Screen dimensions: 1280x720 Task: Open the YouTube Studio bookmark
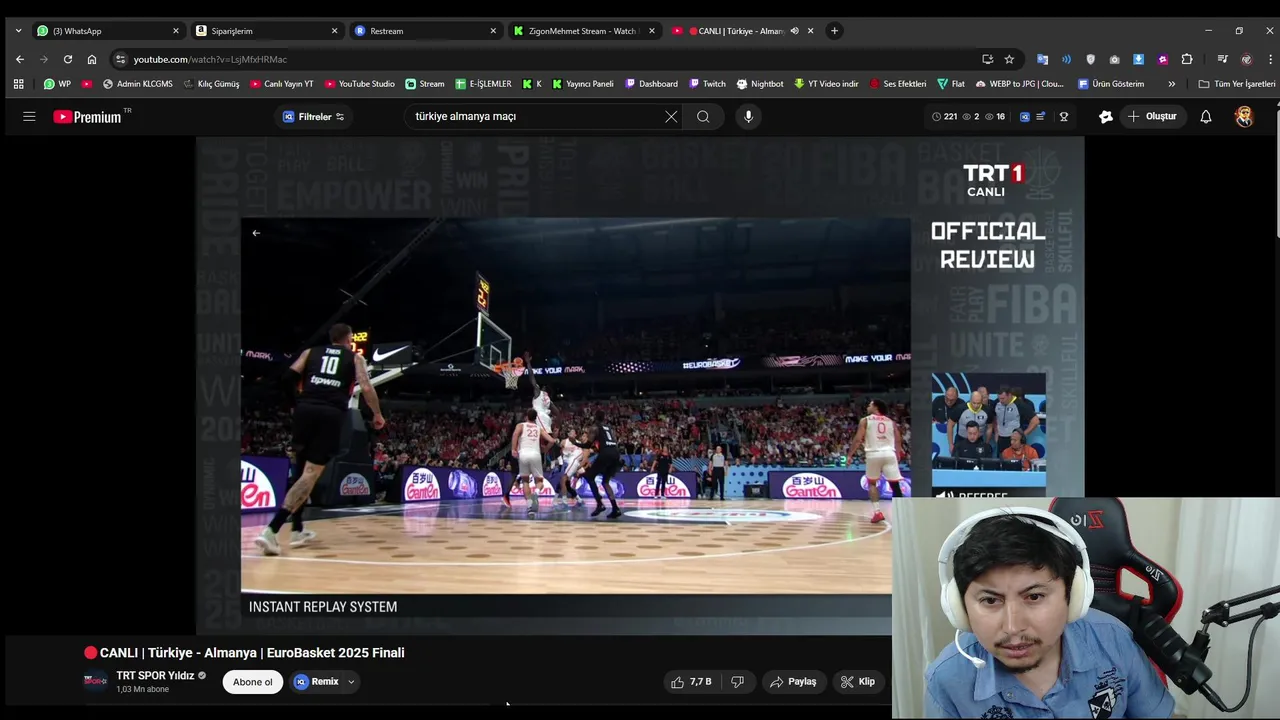point(360,84)
